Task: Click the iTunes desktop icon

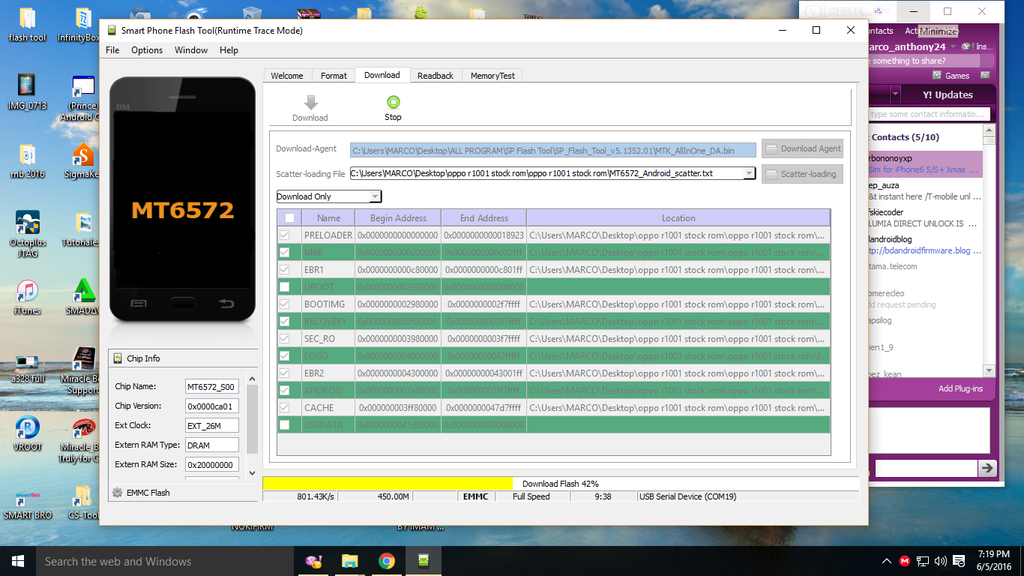Action: [x=27, y=293]
